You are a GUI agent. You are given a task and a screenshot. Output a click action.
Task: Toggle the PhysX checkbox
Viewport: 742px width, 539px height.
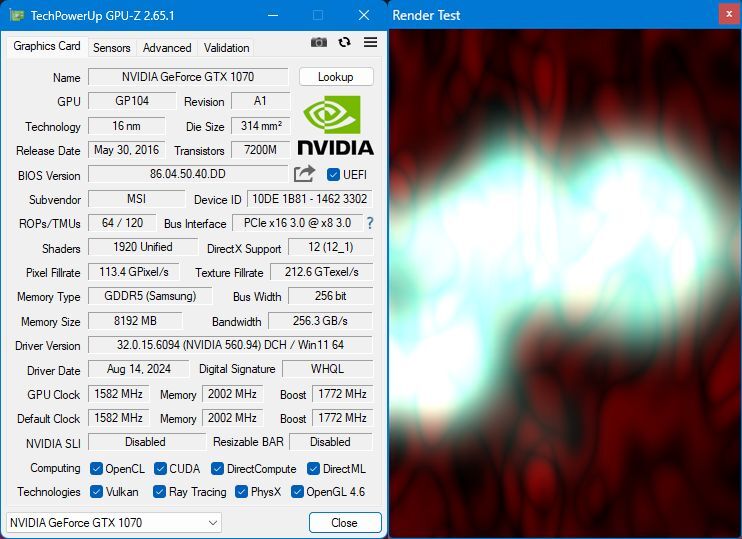[x=241, y=492]
